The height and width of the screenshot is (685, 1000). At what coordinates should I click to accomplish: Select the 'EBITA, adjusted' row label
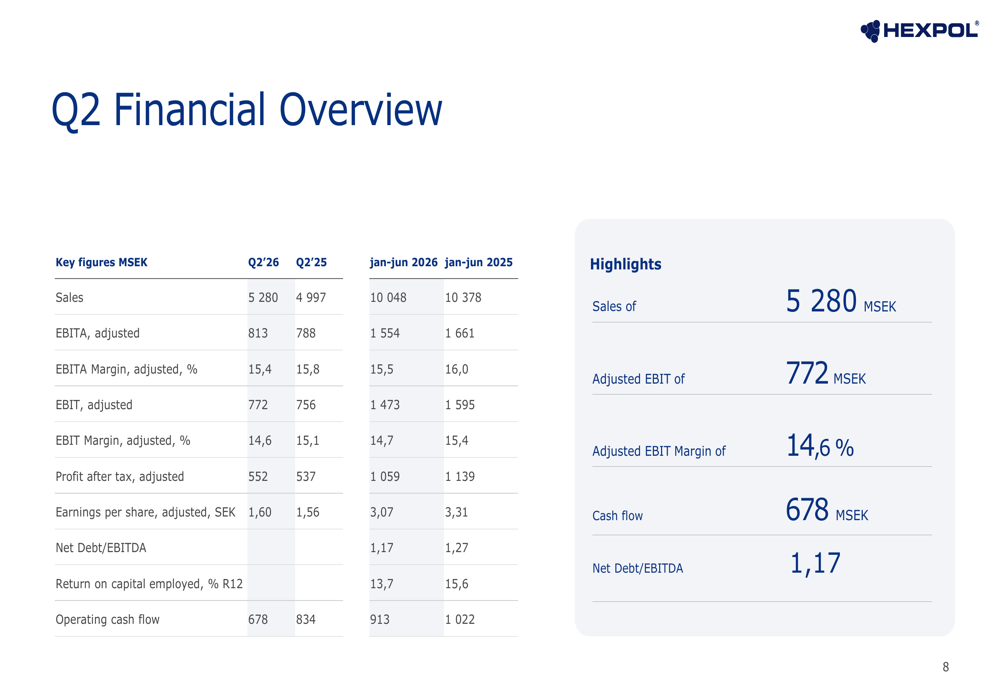(97, 333)
